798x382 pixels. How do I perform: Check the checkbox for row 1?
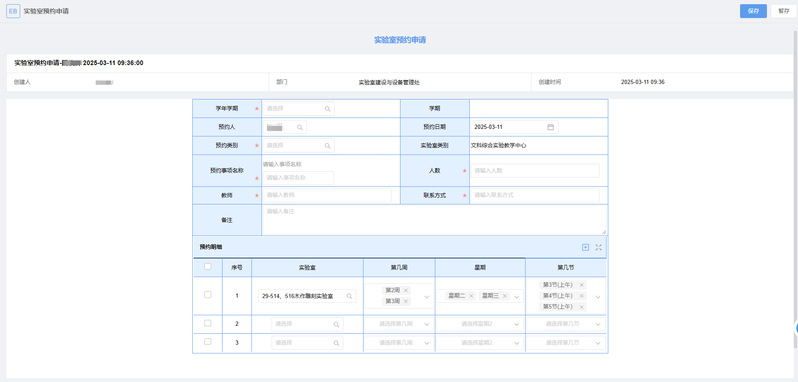[x=208, y=295]
